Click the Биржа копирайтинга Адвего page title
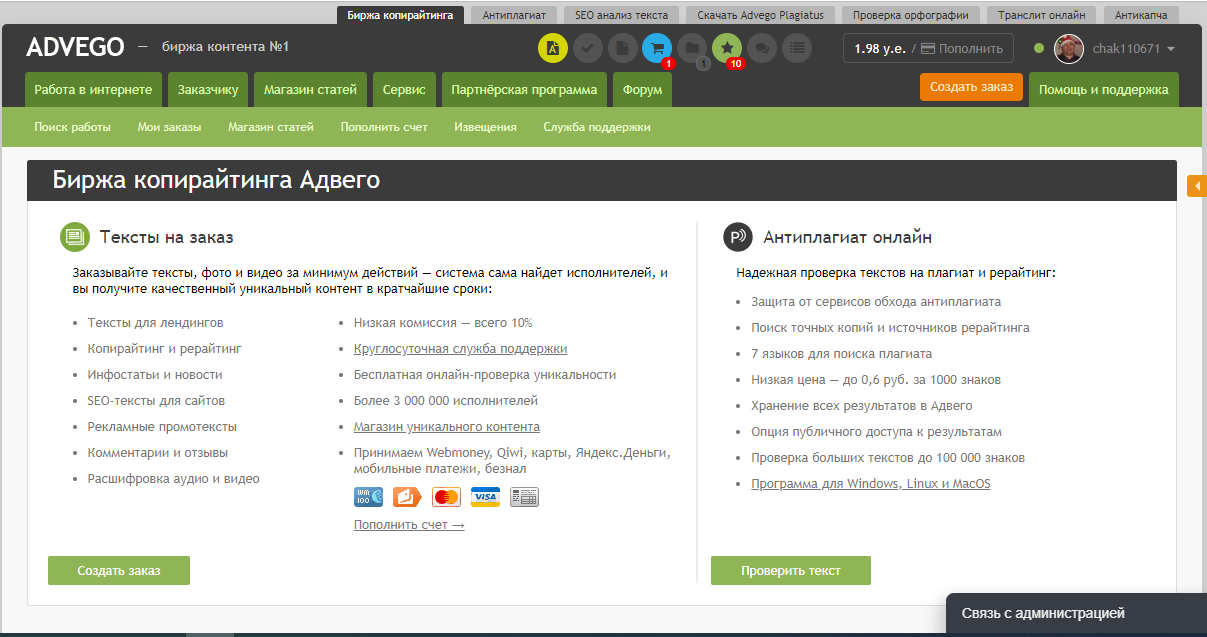 pos(216,180)
